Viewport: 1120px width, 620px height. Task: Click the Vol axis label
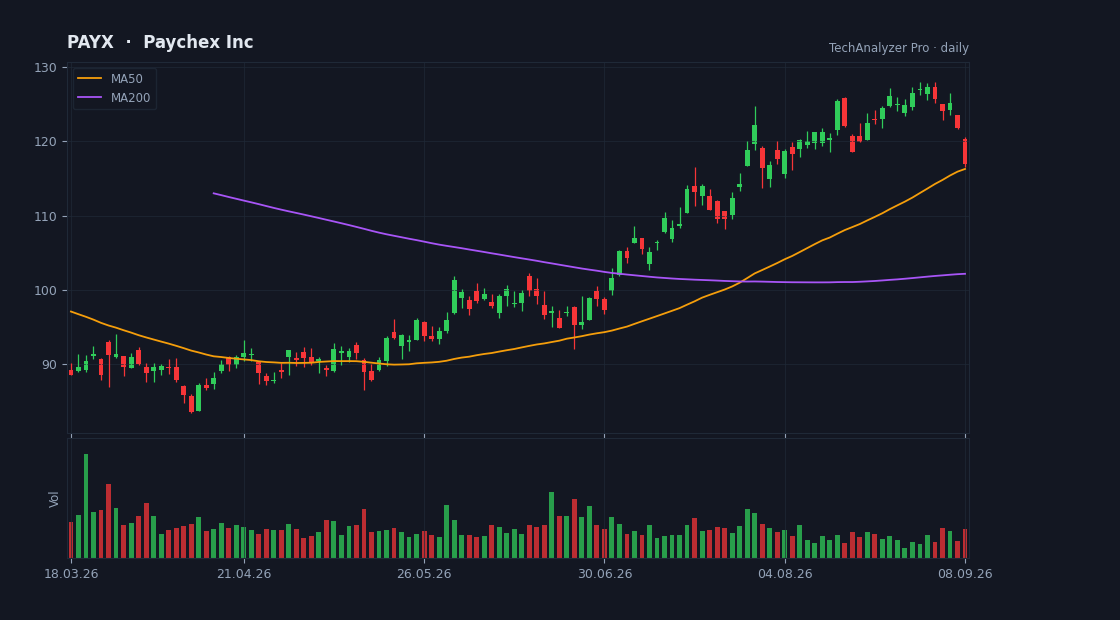pos(54,499)
